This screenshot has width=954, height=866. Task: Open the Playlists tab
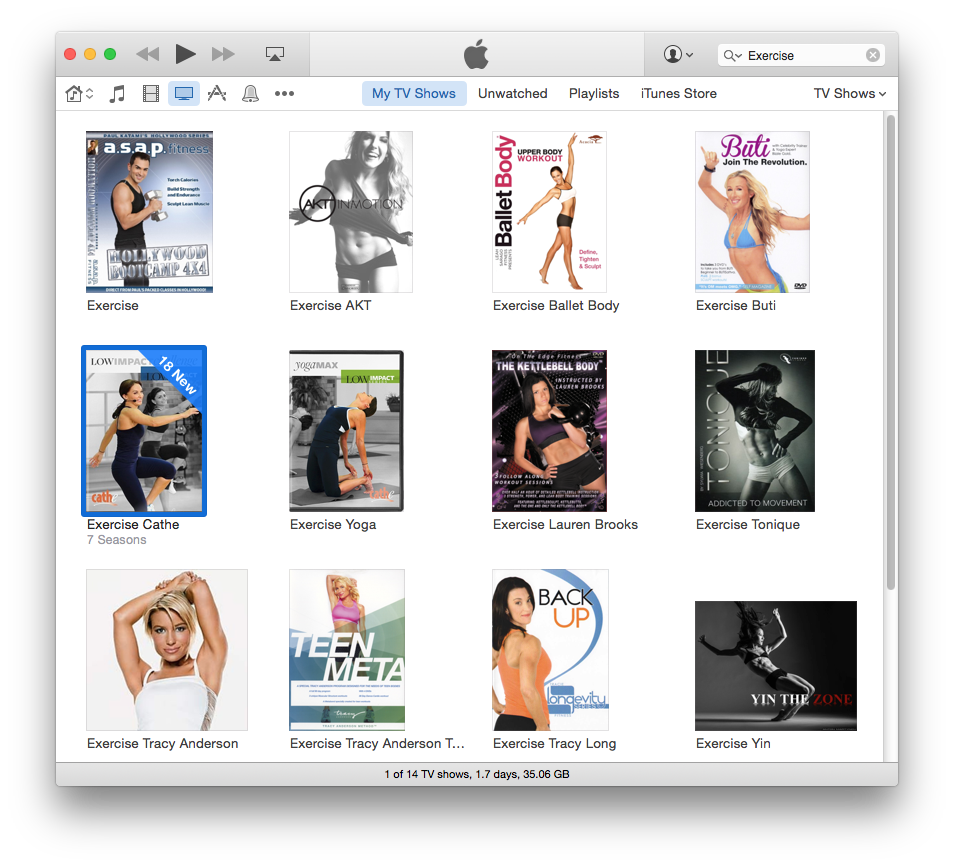tap(594, 94)
